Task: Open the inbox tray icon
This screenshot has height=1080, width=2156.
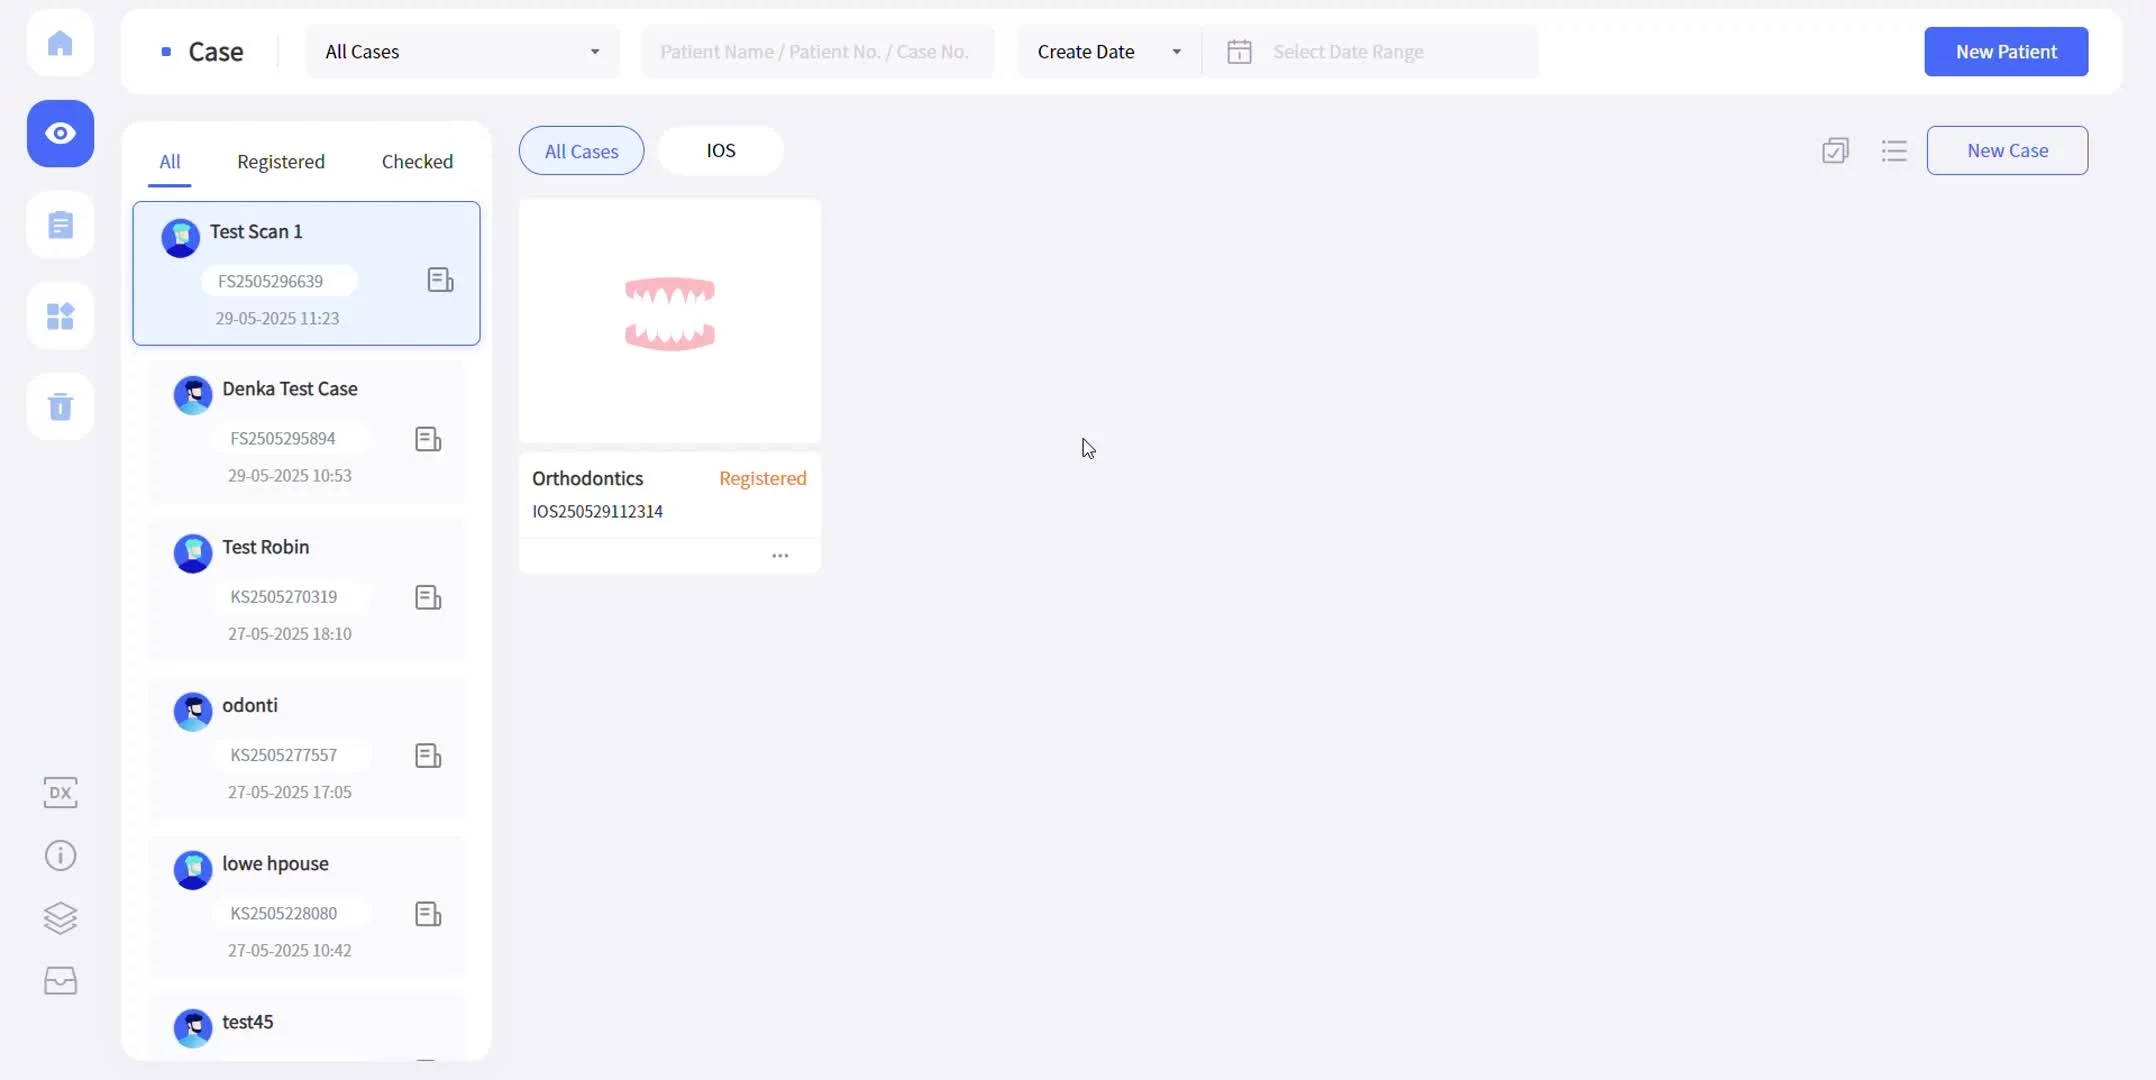Action: coord(60,981)
